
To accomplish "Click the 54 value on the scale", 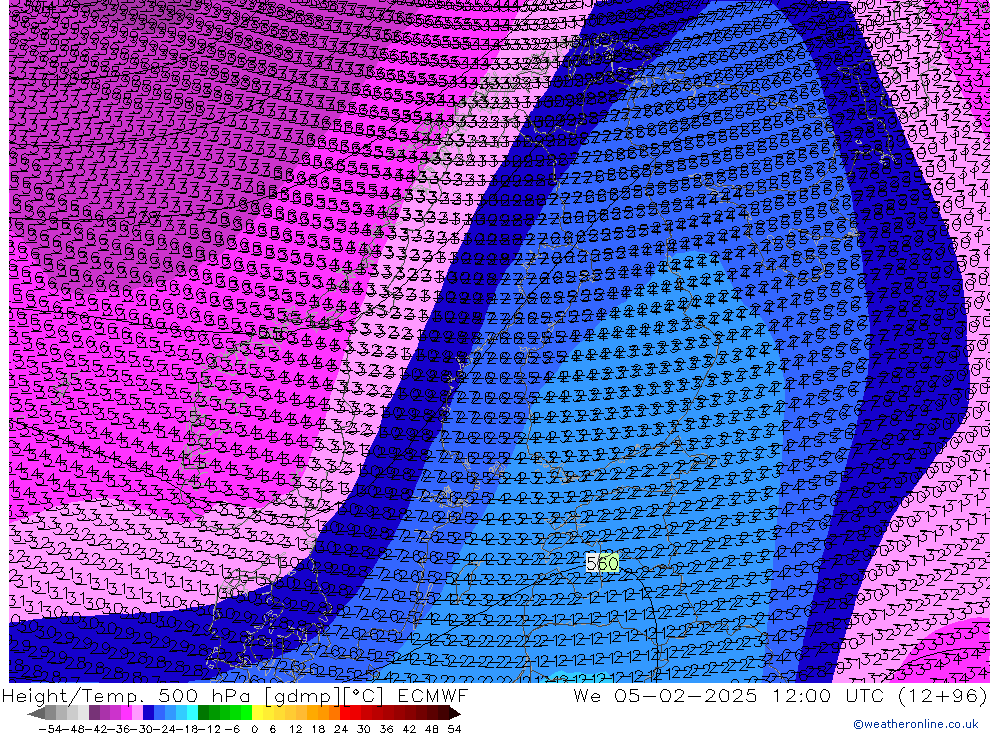I will (454, 728).
